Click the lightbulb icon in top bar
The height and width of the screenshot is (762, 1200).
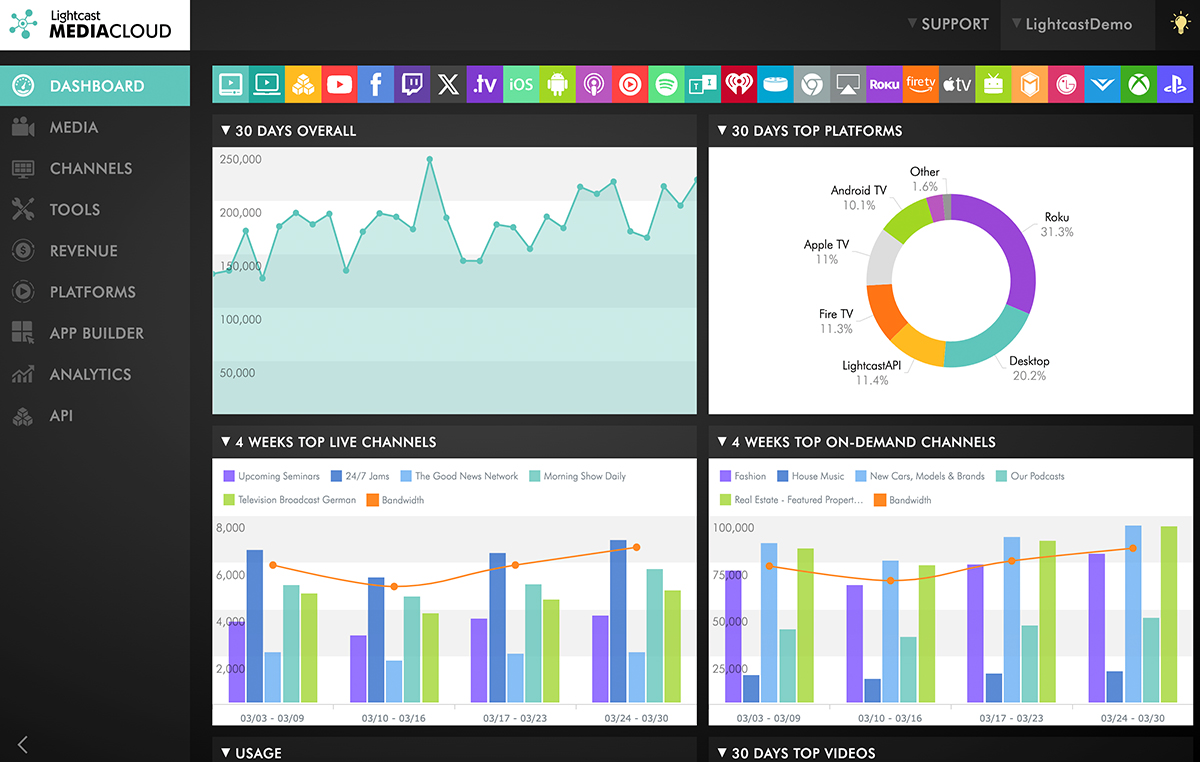(x=1180, y=24)
